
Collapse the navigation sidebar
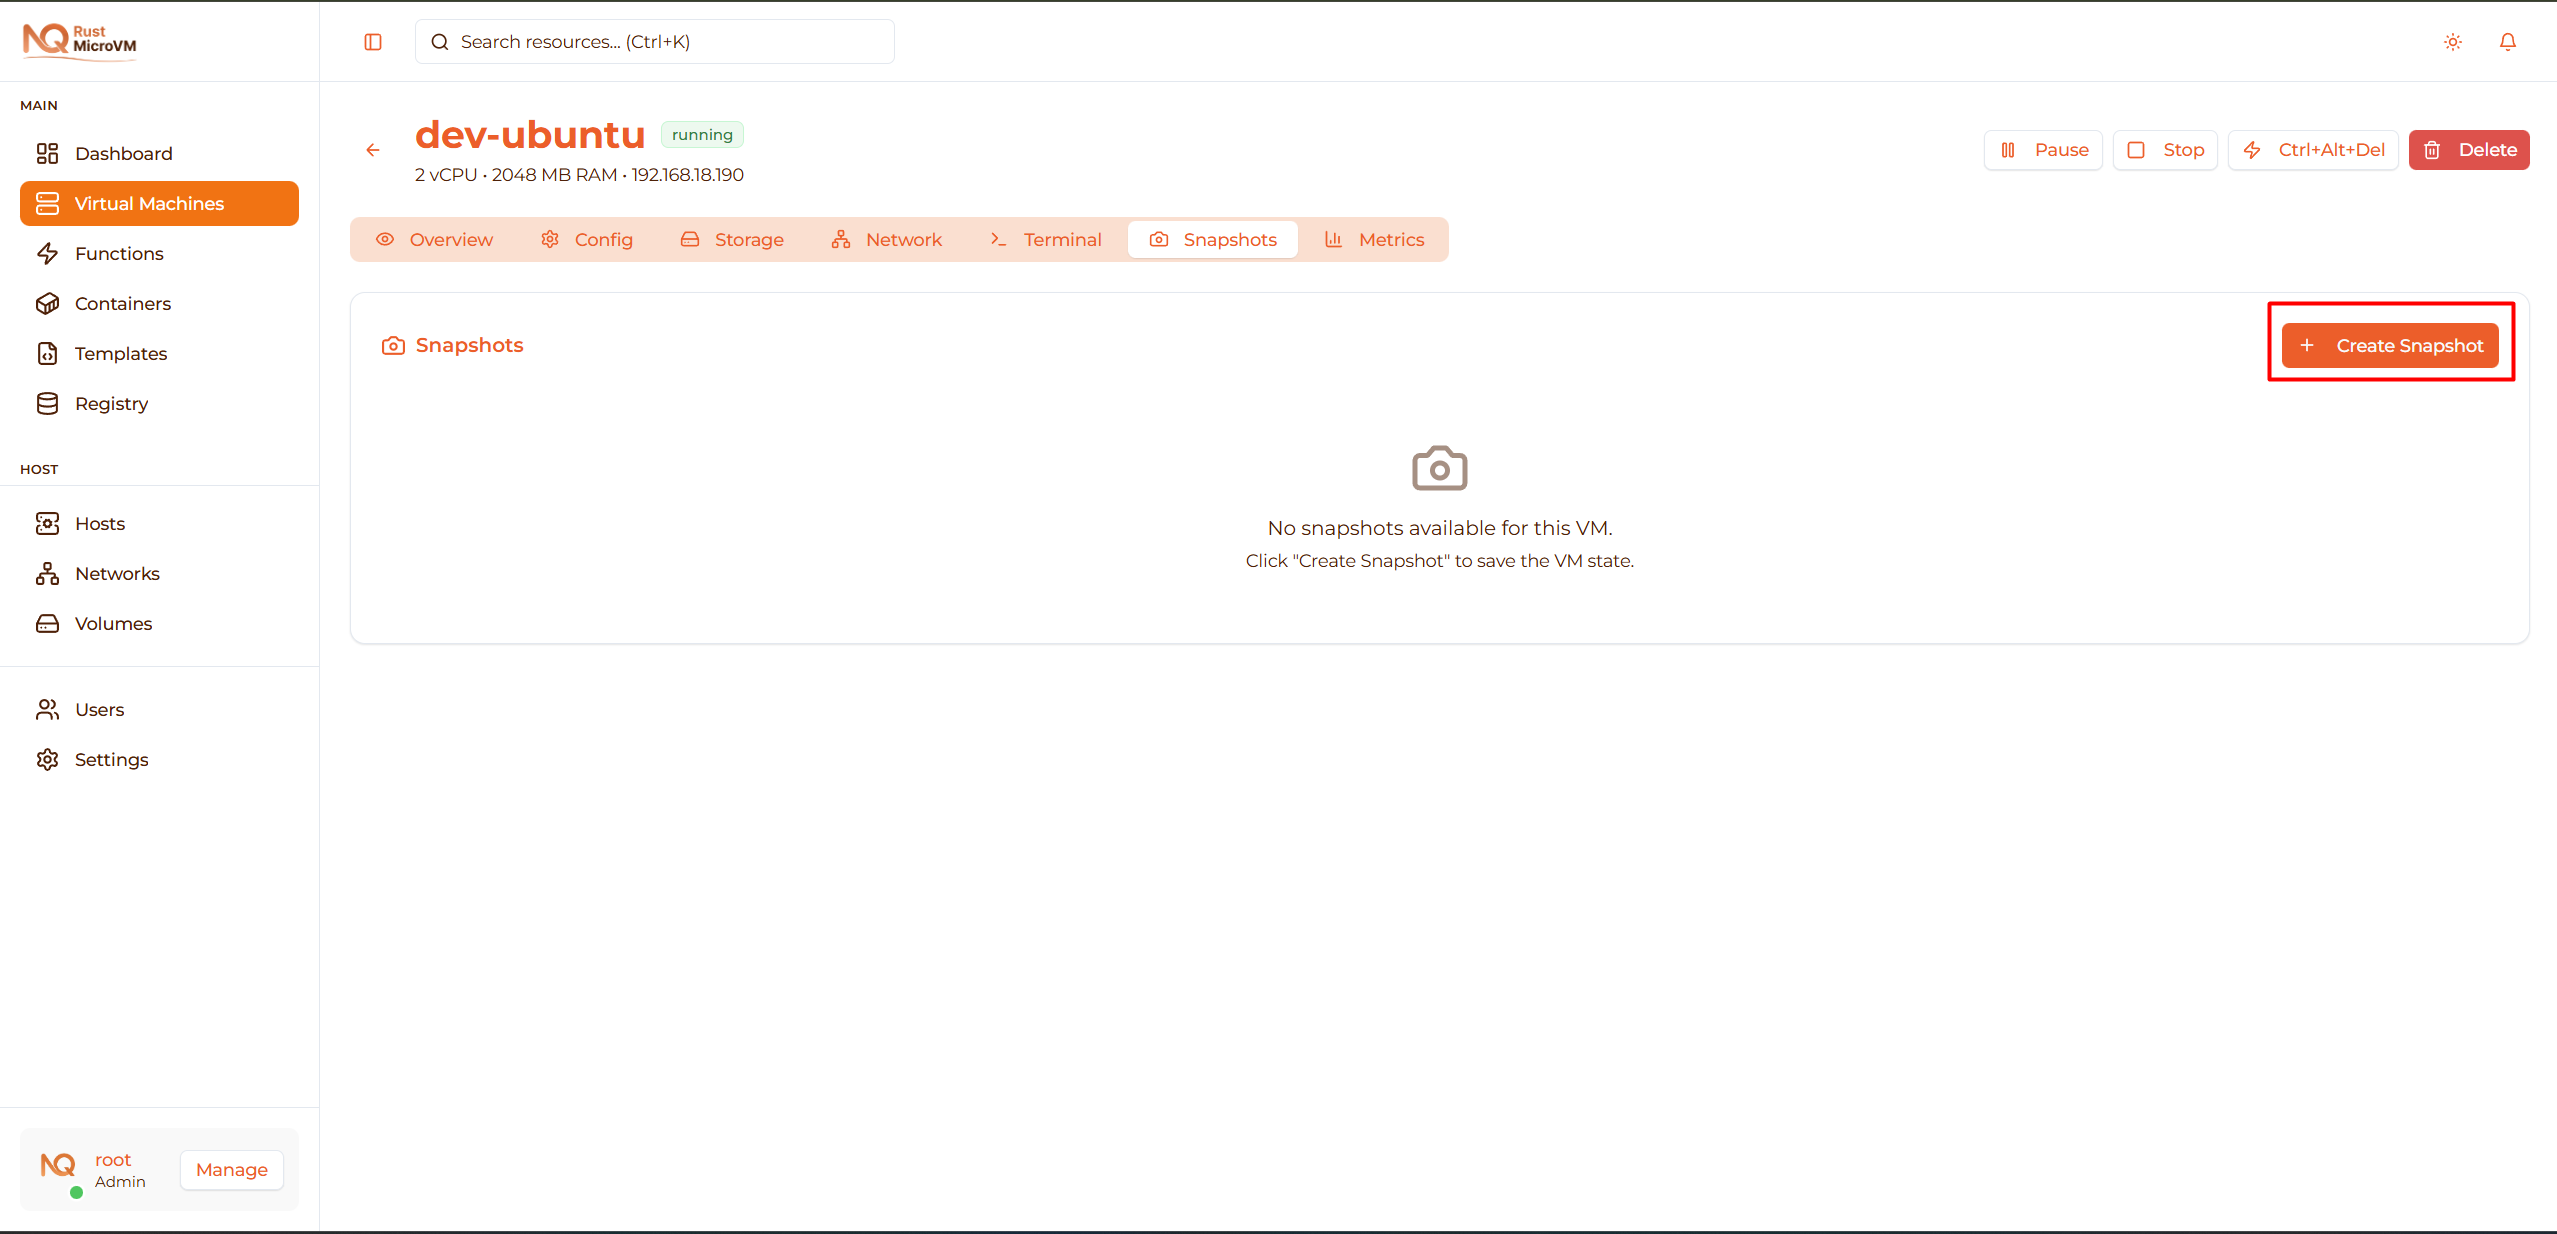coord(373,42)
